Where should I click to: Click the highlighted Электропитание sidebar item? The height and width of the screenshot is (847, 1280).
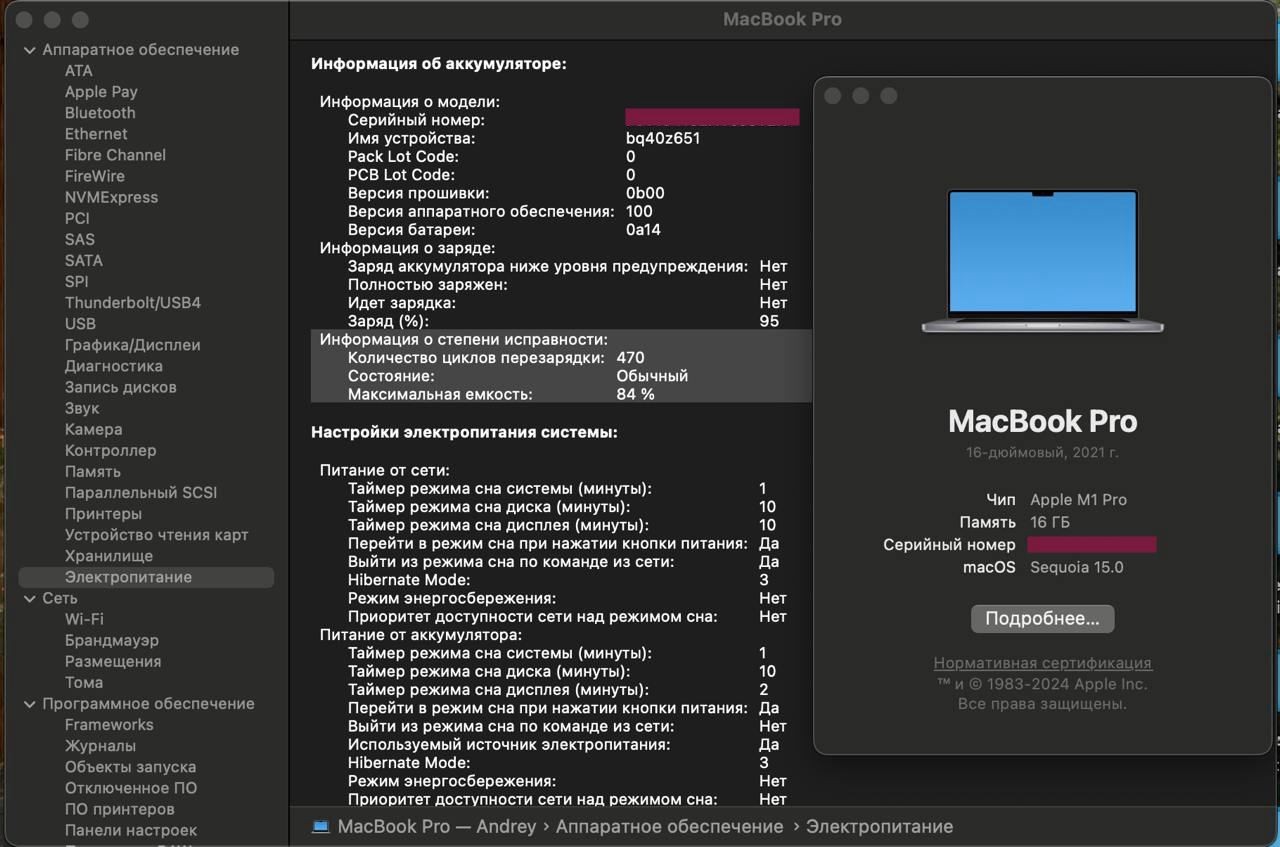[x=146, y=577]
